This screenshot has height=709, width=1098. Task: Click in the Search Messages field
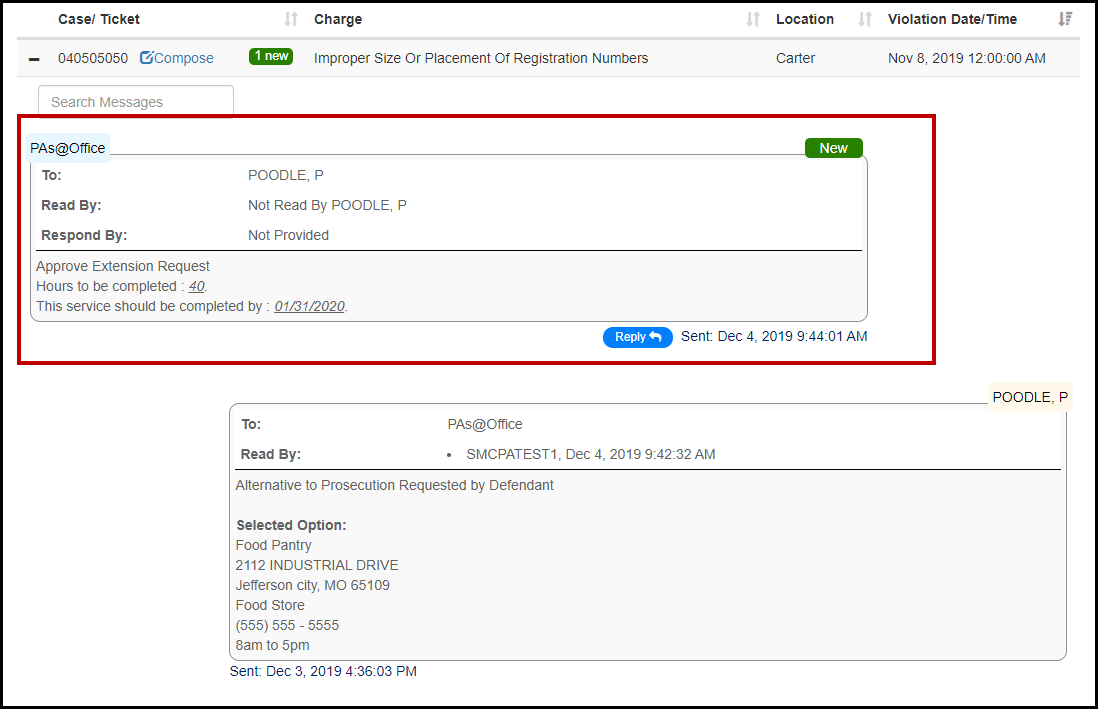coord(135,102)
